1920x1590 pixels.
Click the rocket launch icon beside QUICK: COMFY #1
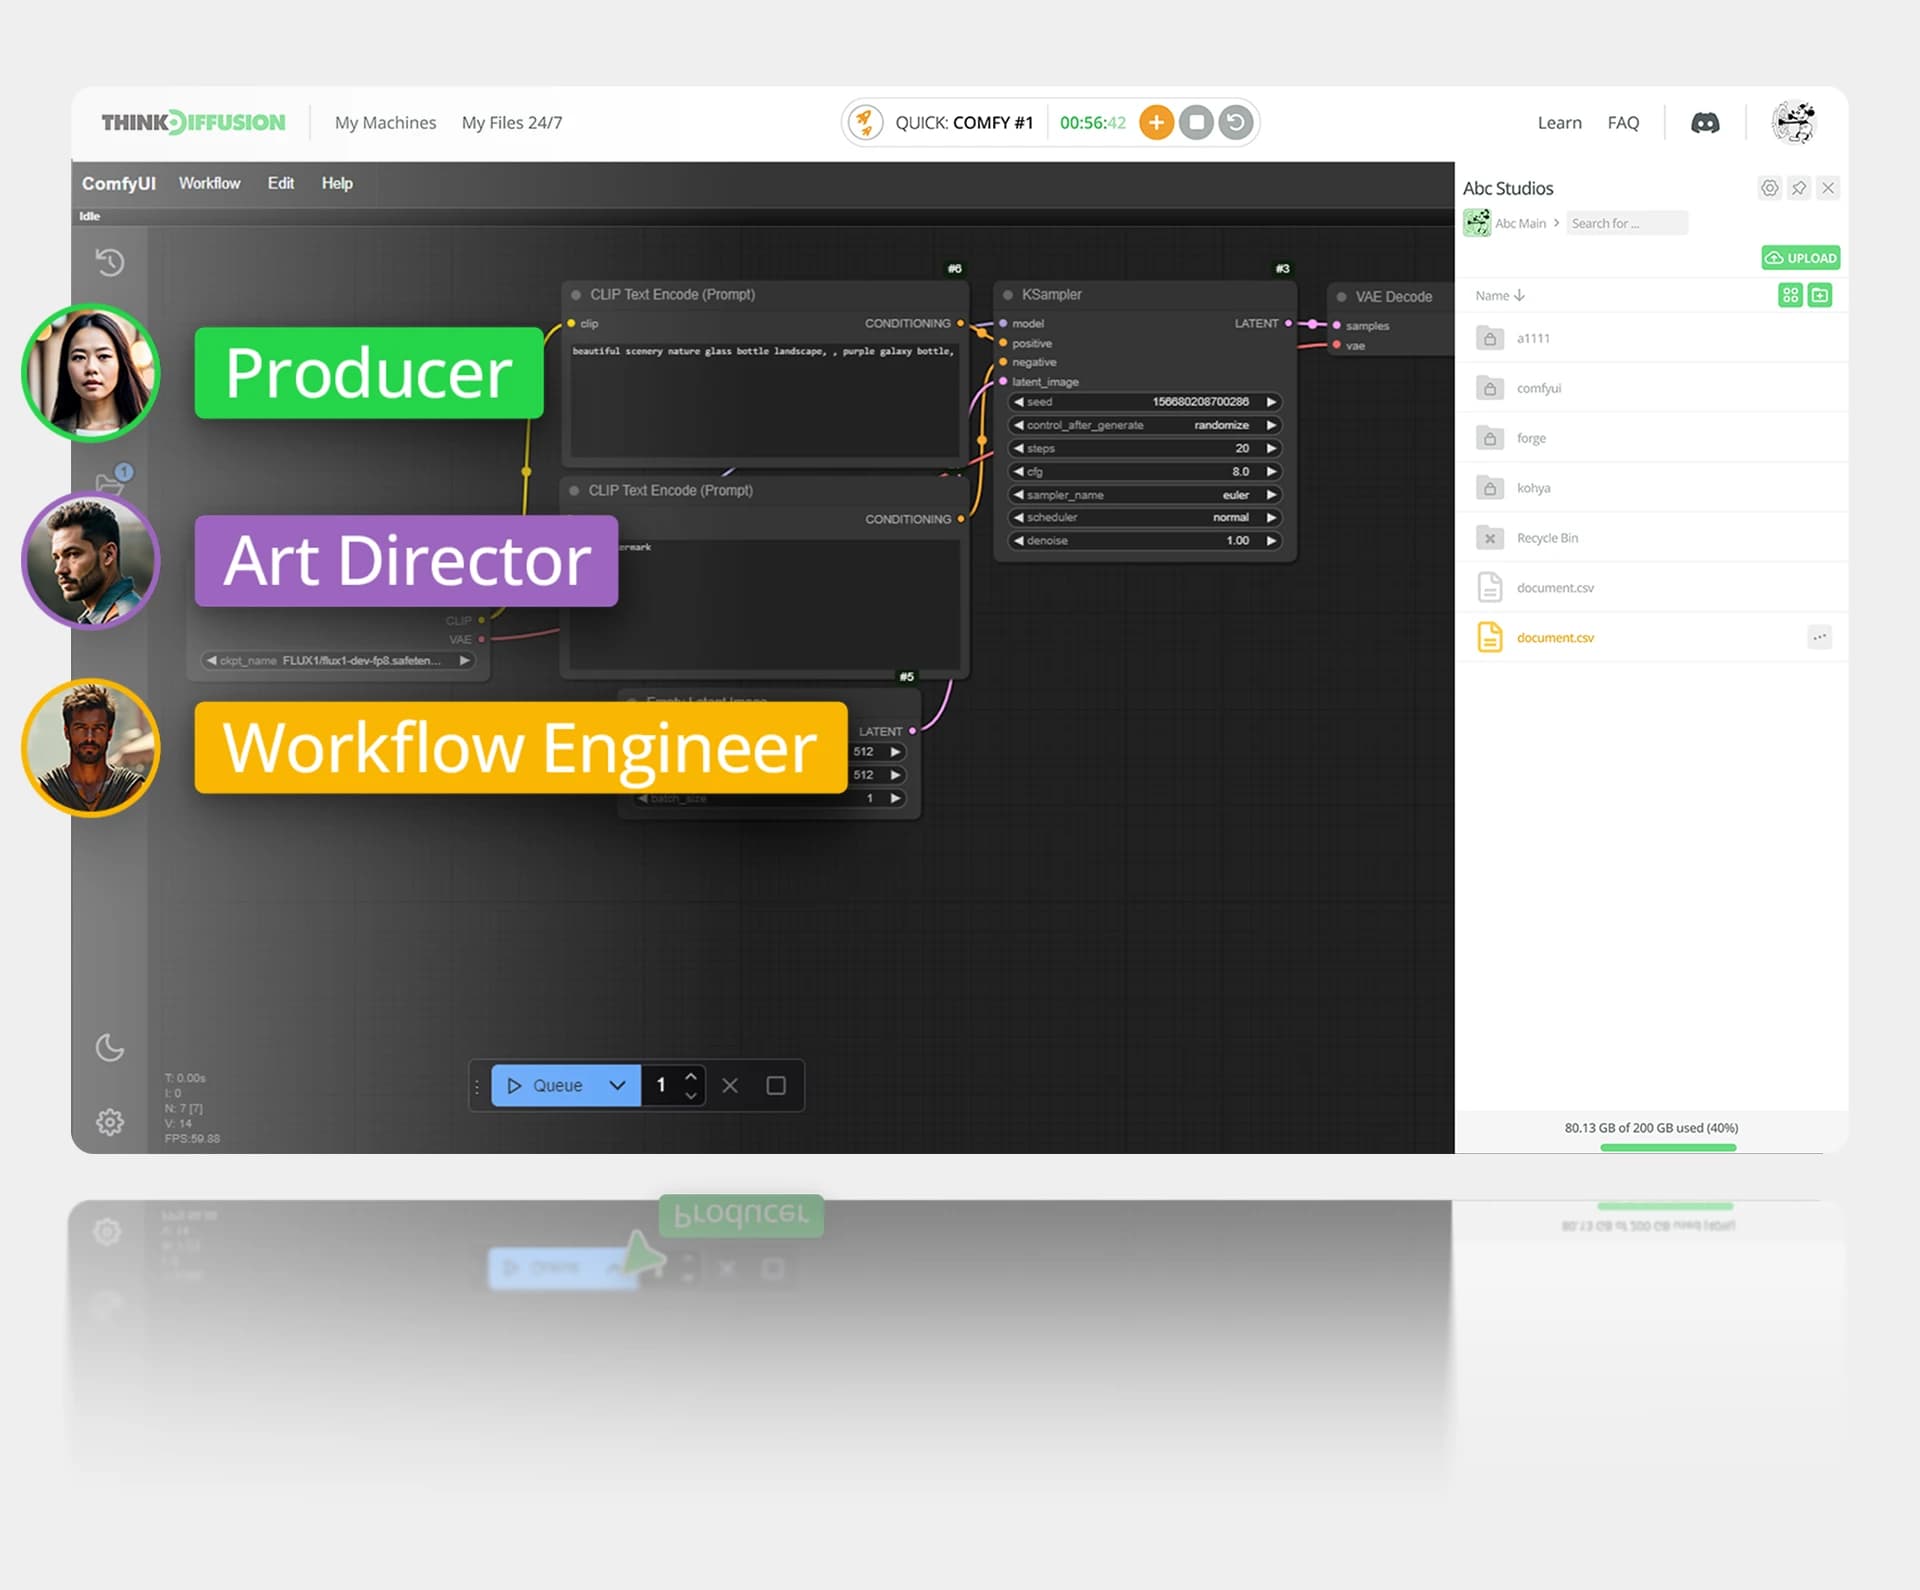[865, 122]
